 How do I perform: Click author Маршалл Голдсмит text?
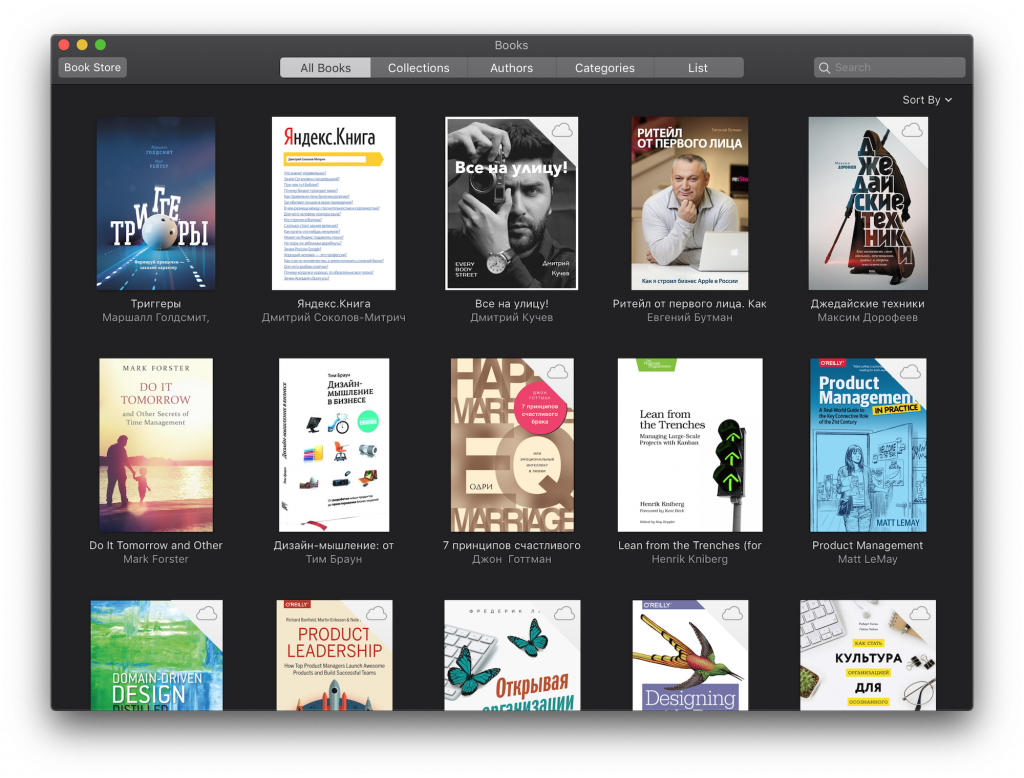(156, 317)
